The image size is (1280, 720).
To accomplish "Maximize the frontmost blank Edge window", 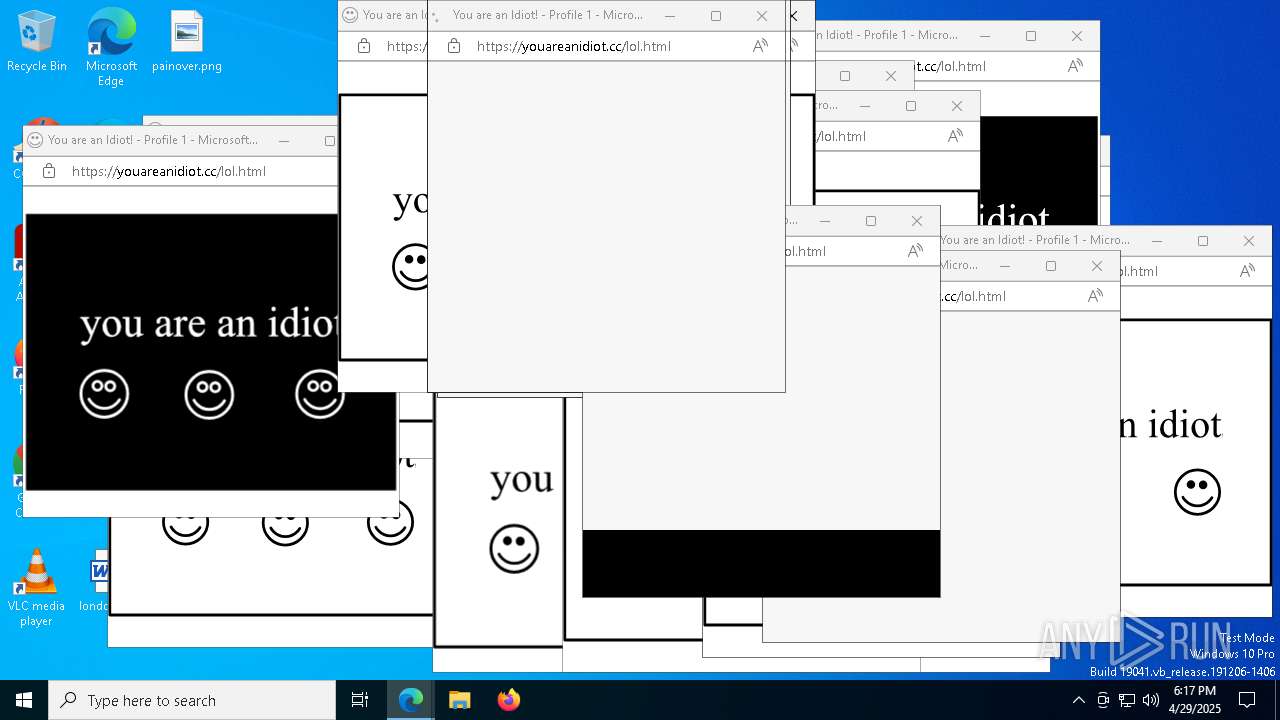I will point(716,15).
